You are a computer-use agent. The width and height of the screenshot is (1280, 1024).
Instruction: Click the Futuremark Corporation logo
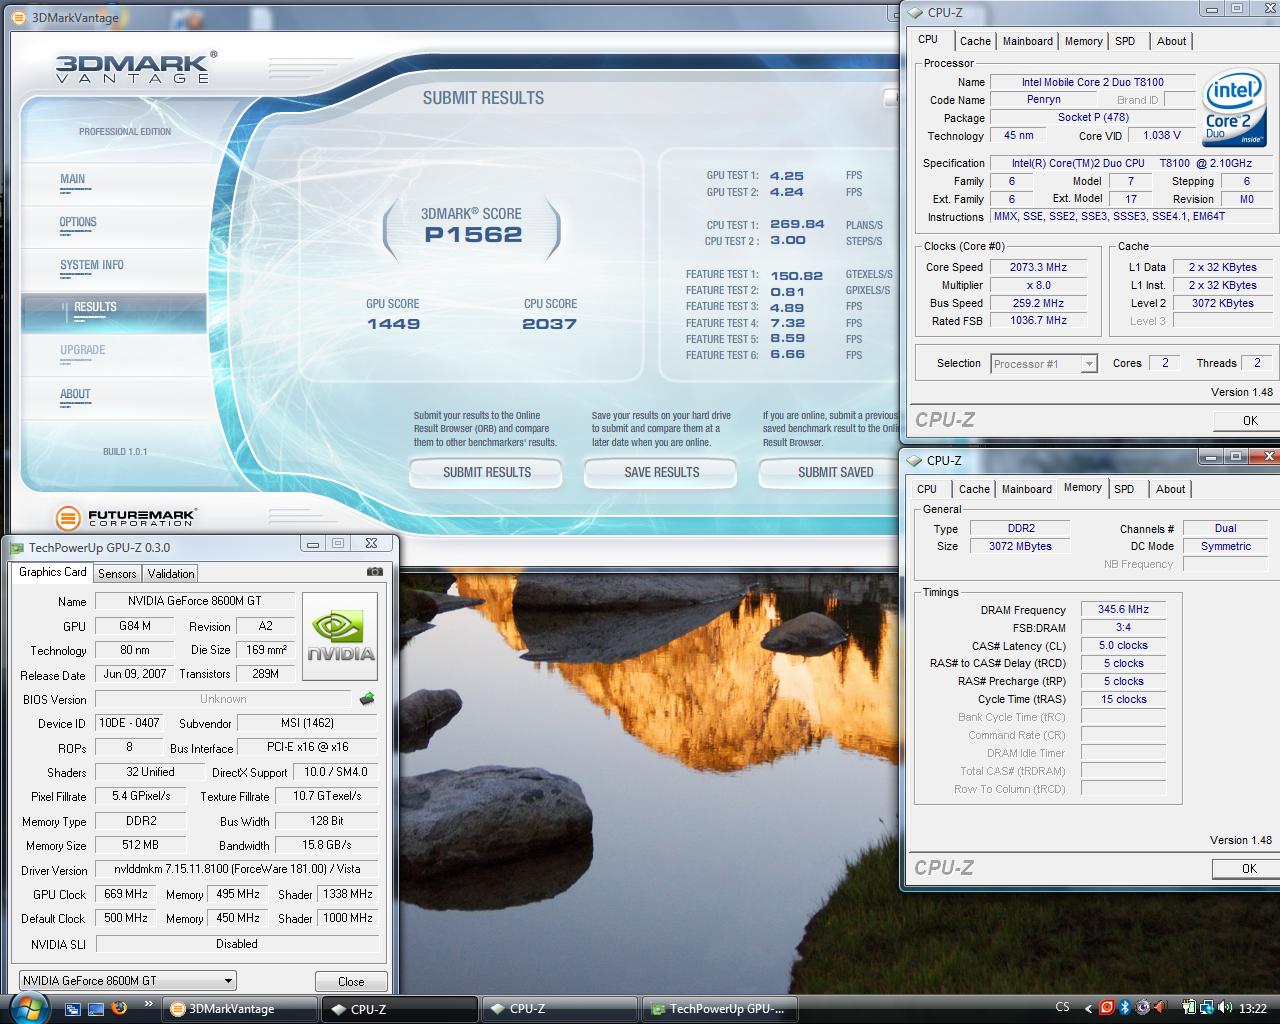coord(126,517)
